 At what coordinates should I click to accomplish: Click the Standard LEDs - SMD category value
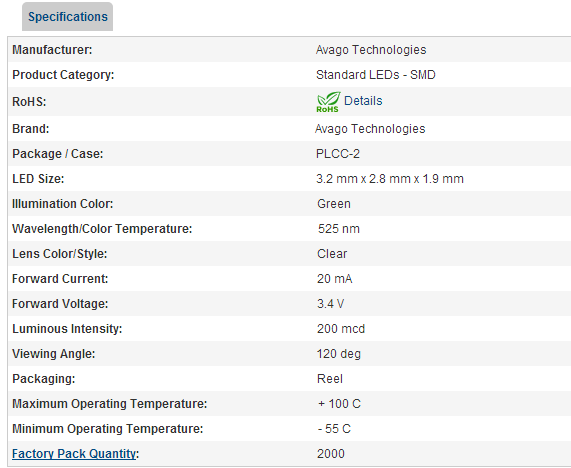point(375,75)
